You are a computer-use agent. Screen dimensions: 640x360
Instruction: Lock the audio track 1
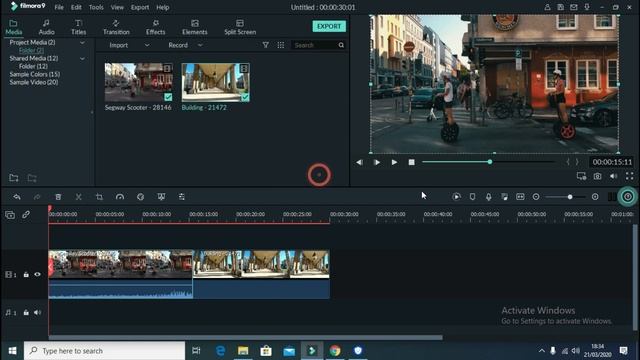tap(26, 313)
